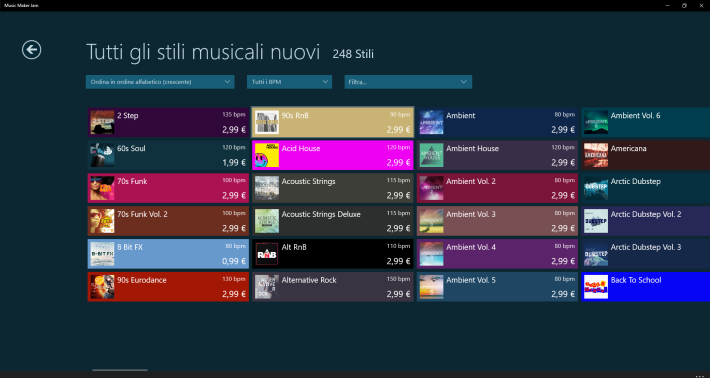Go back with the circled arrow button

[x=32, y=50]
